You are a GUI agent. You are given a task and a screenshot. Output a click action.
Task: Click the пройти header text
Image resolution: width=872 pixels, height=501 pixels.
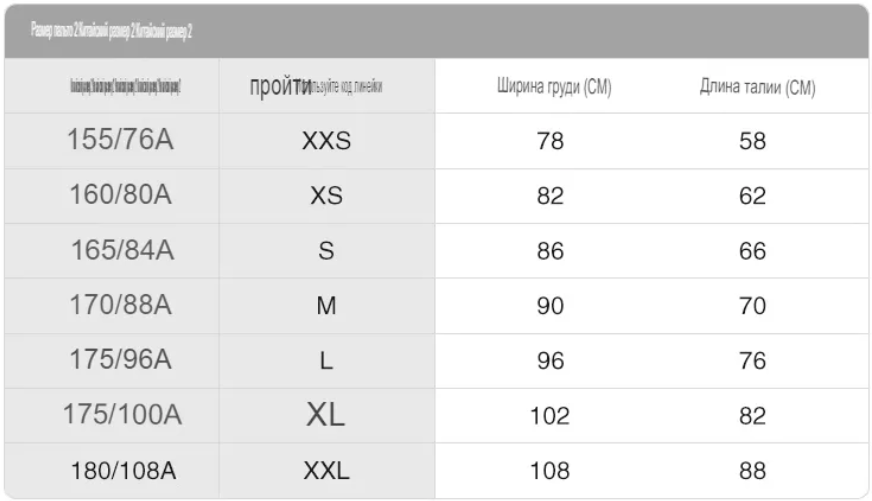coord(280,87)
